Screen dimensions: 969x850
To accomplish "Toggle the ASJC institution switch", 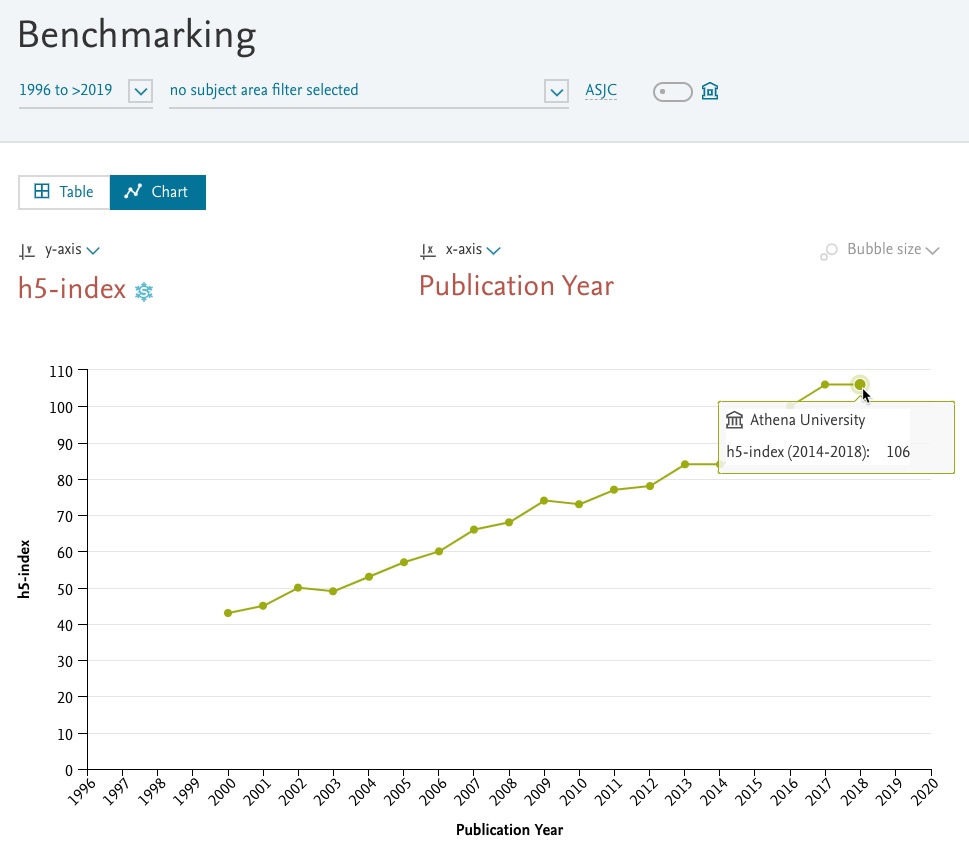I will [x=672, y=92].
